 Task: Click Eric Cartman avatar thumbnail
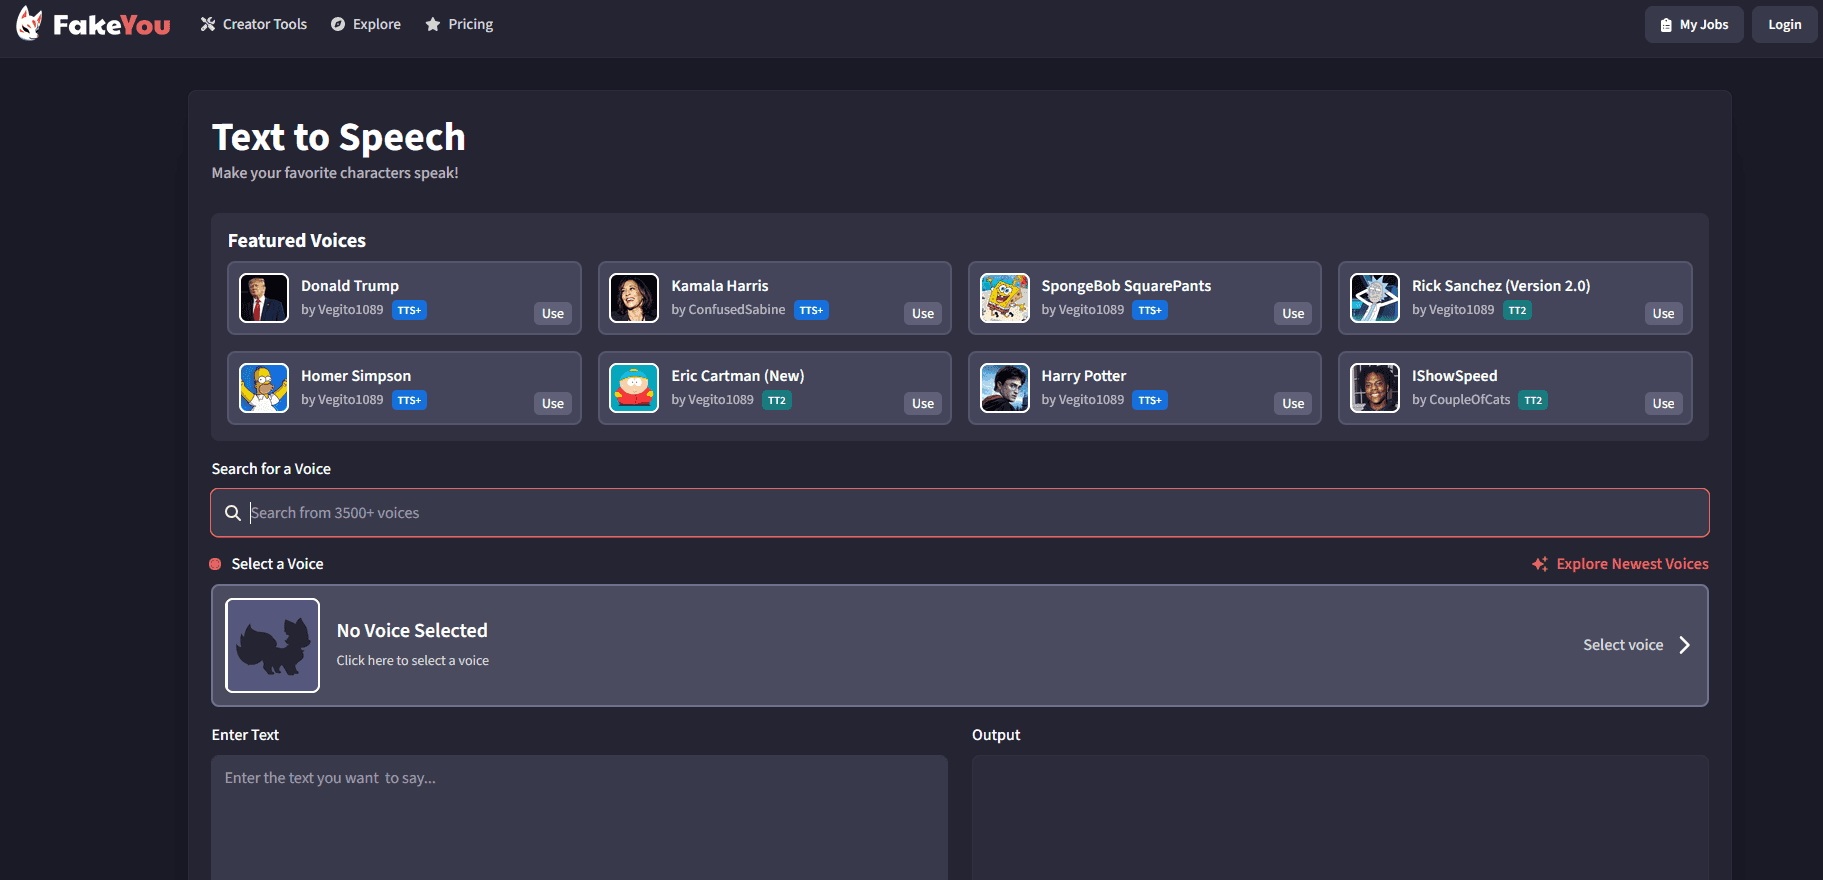[634, 388]
